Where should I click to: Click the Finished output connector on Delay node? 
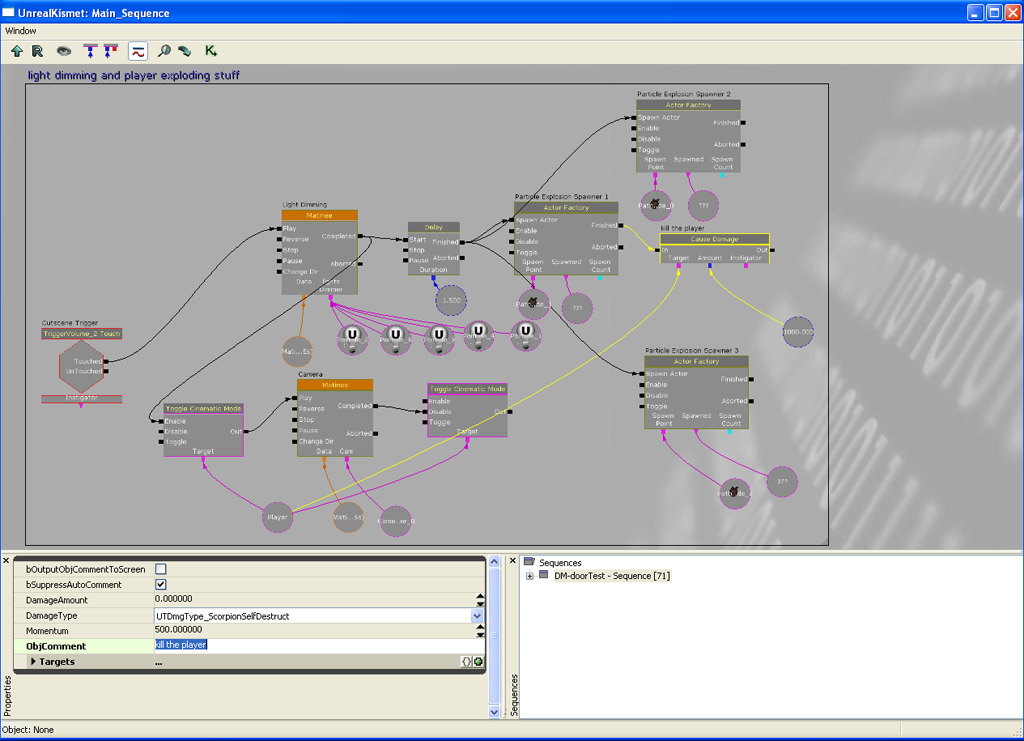coord(462,242)
